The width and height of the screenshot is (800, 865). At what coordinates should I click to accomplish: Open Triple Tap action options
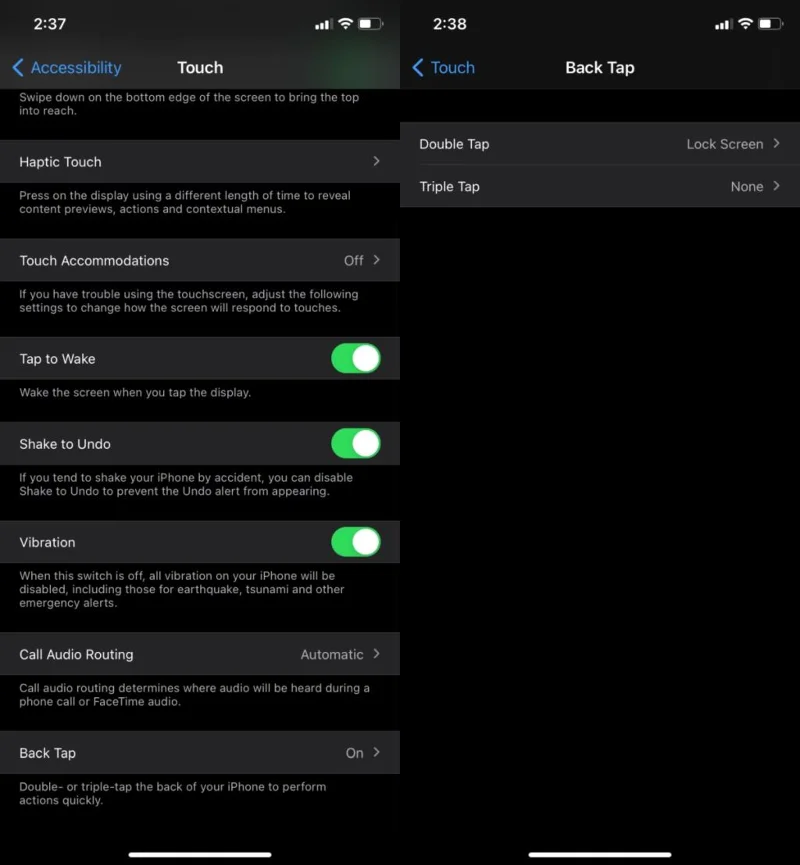coord(600,186)
